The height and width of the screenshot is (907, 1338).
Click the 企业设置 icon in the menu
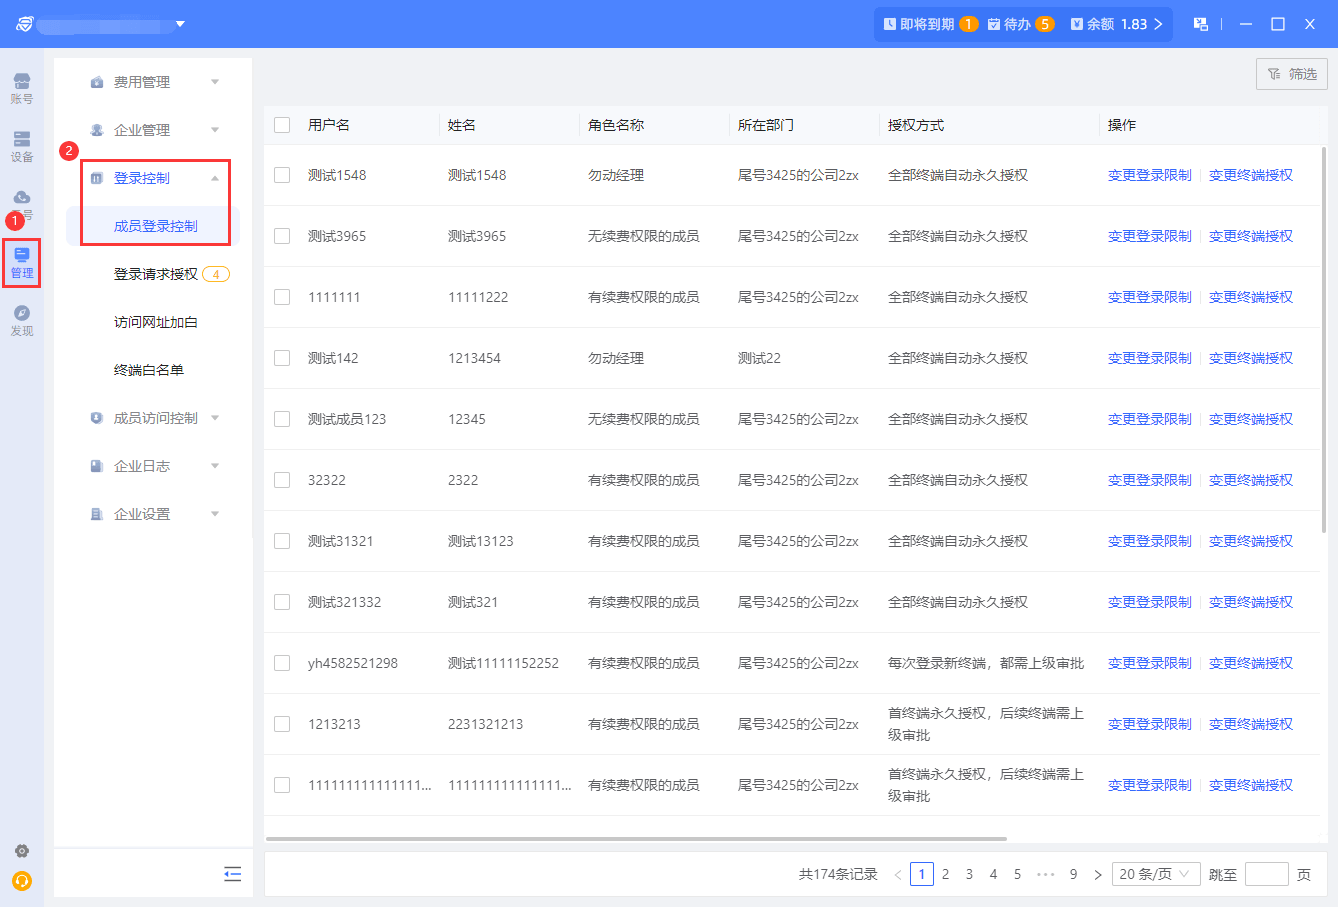coord(97,514)
